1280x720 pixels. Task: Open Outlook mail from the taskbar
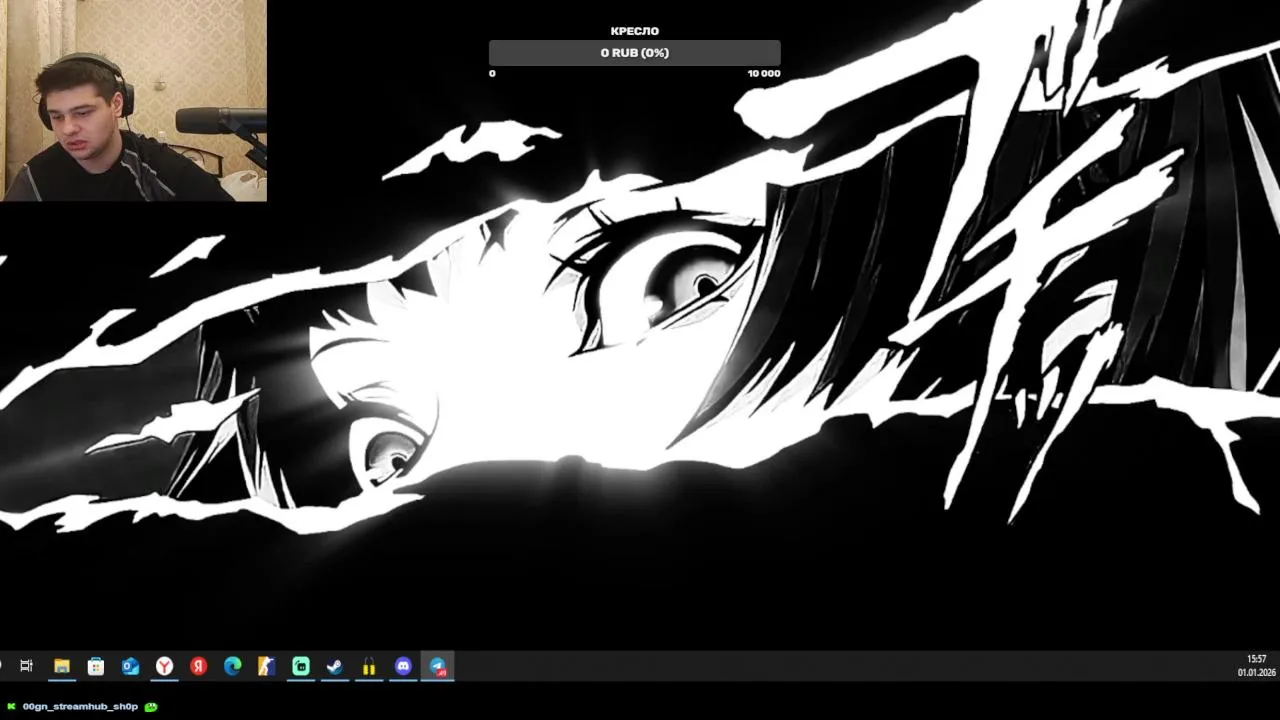(130, 666)
